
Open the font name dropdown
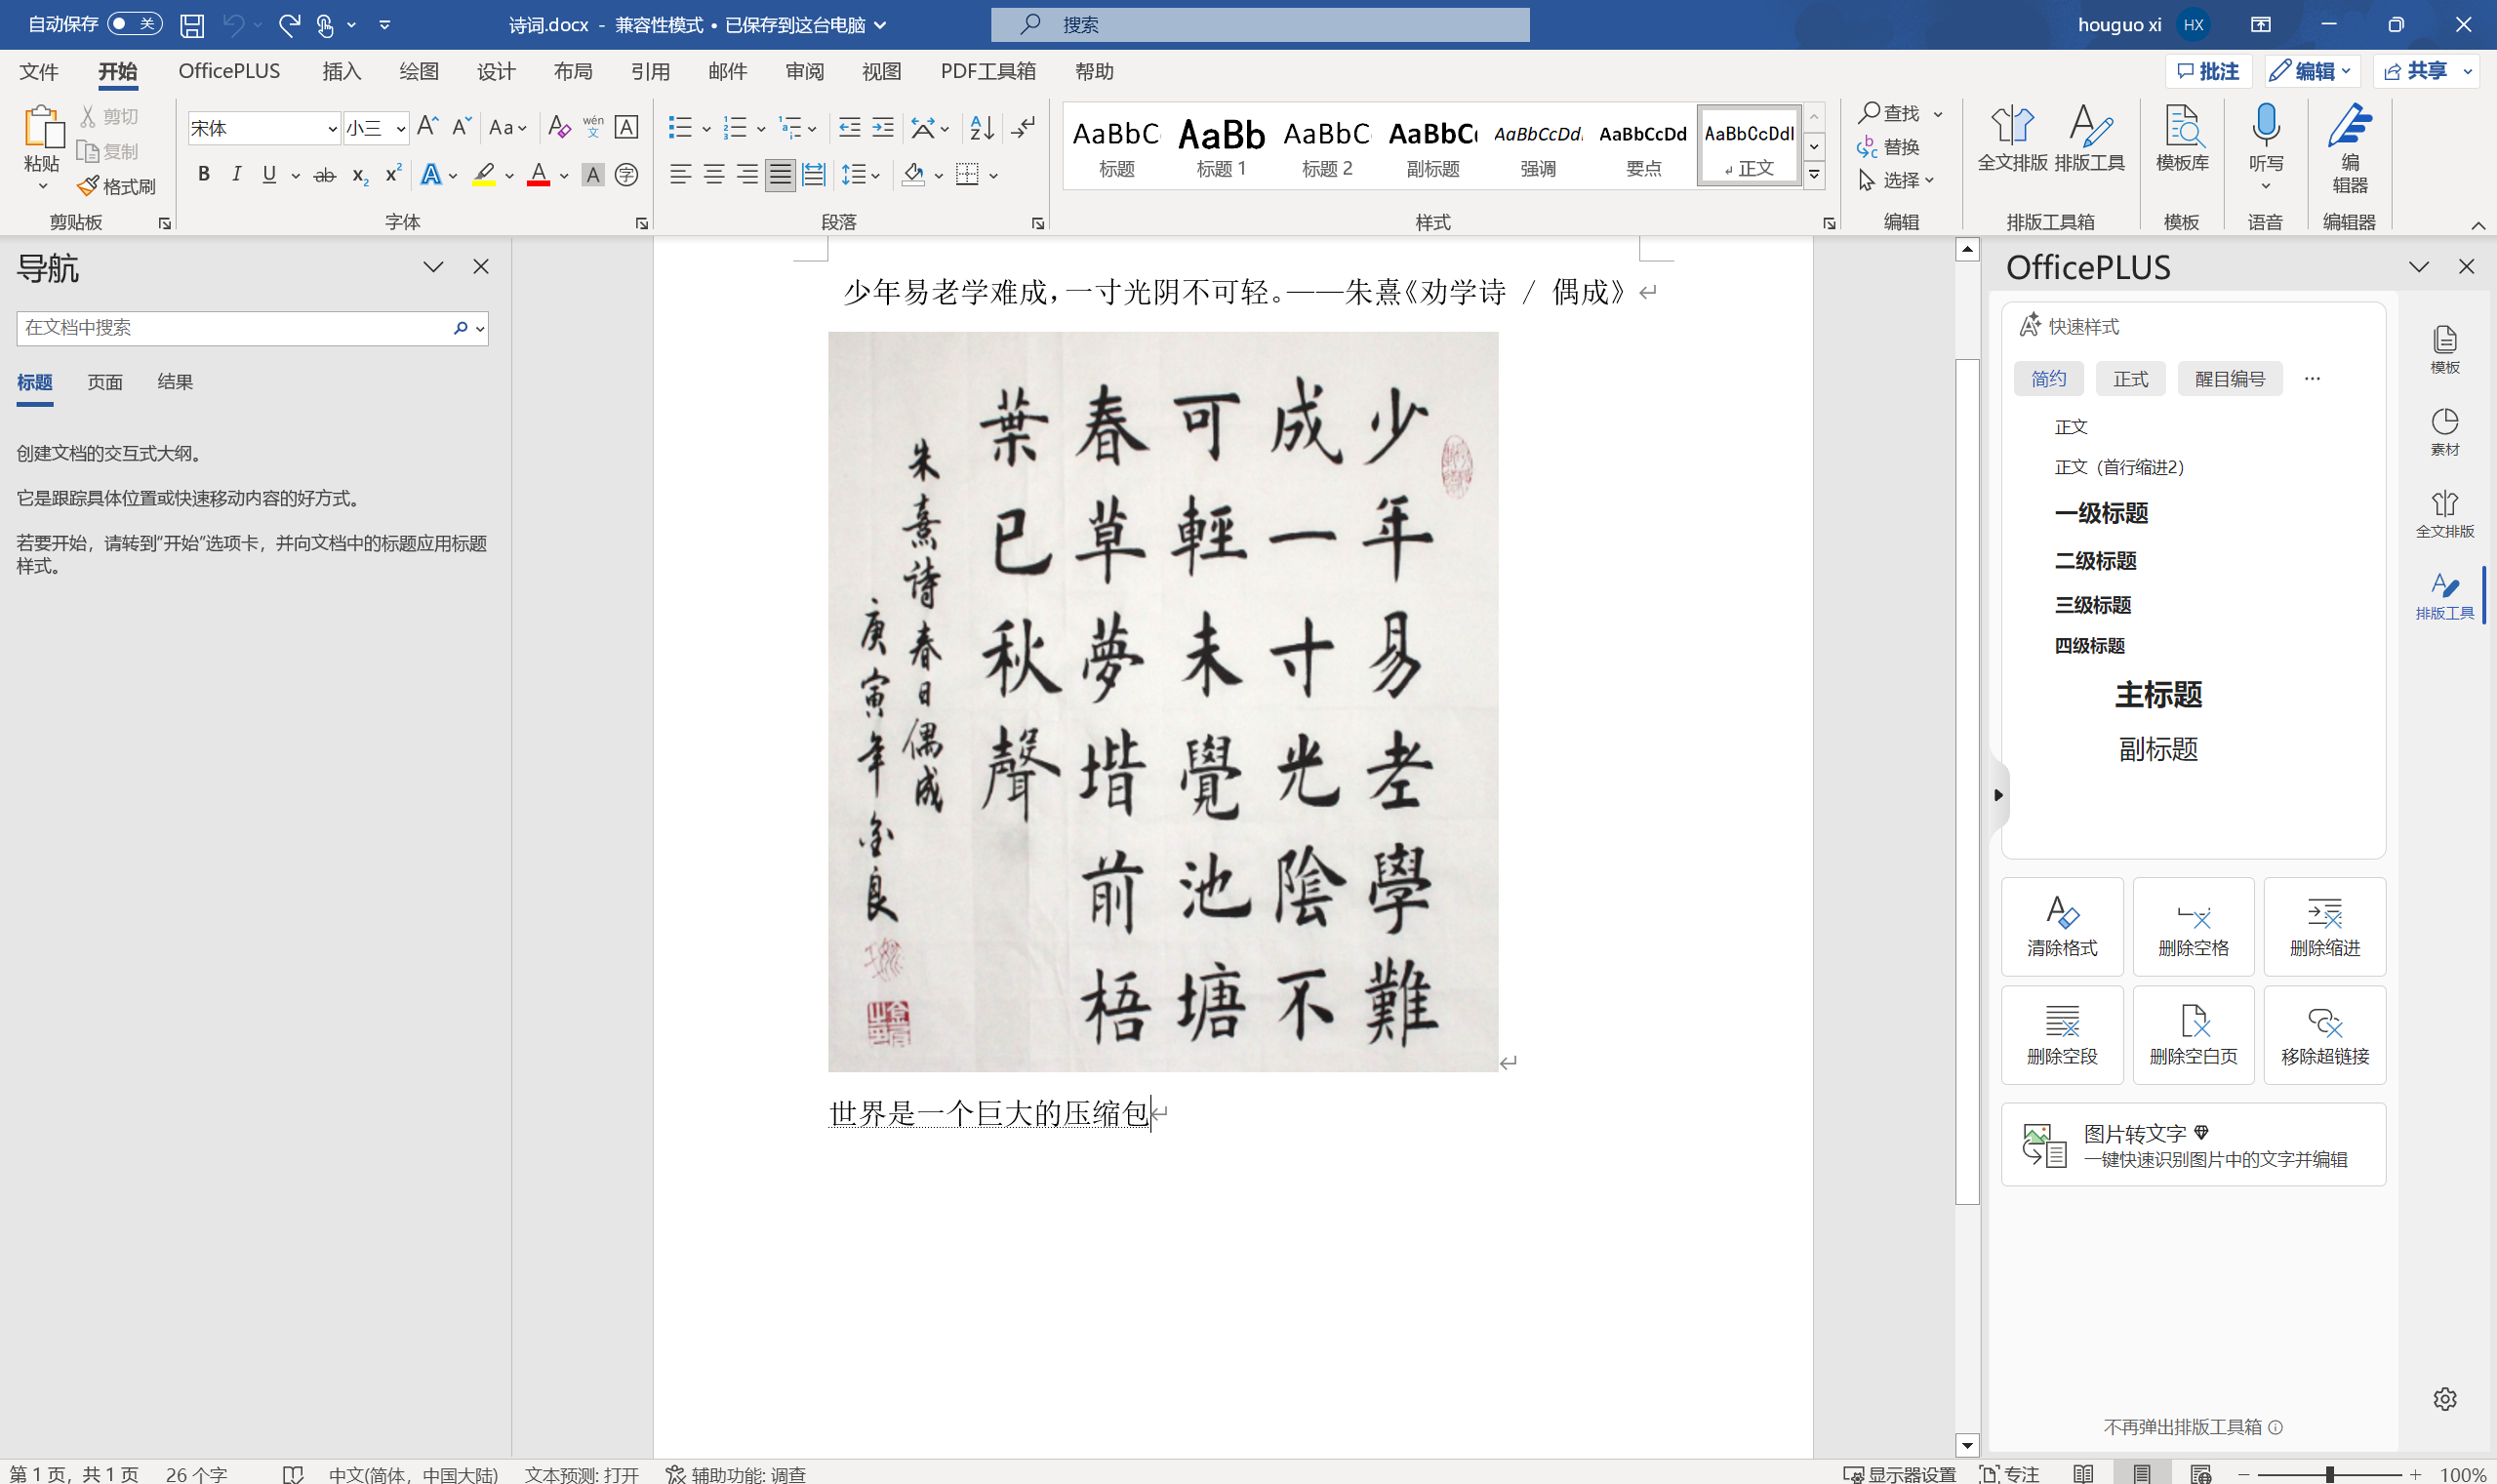(332, 128)
